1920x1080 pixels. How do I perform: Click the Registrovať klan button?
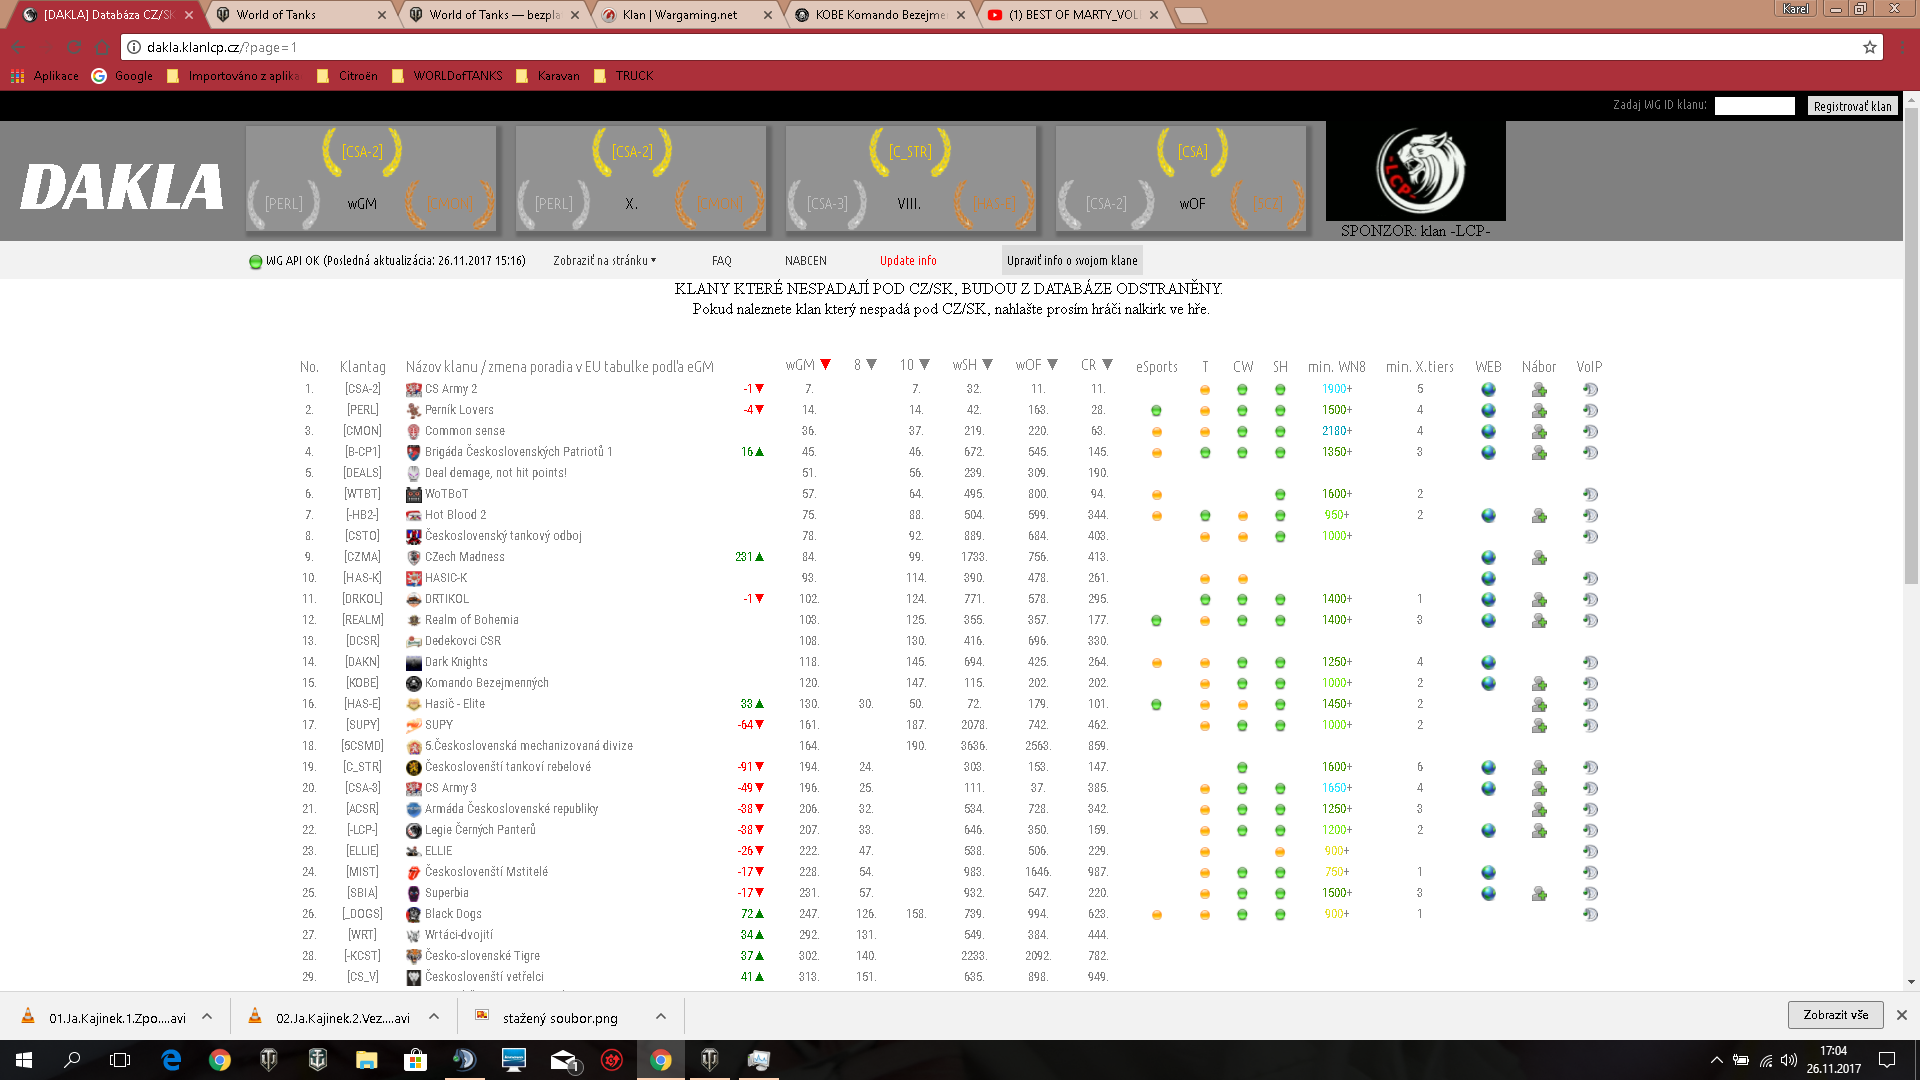(1852, 106)
